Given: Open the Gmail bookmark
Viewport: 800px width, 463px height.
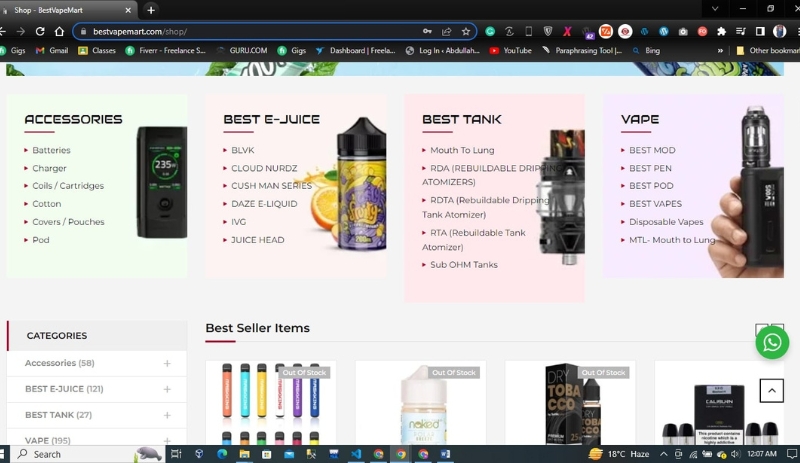Looking at the screenshot, I should pyautogui.click(x=52, y=51).
